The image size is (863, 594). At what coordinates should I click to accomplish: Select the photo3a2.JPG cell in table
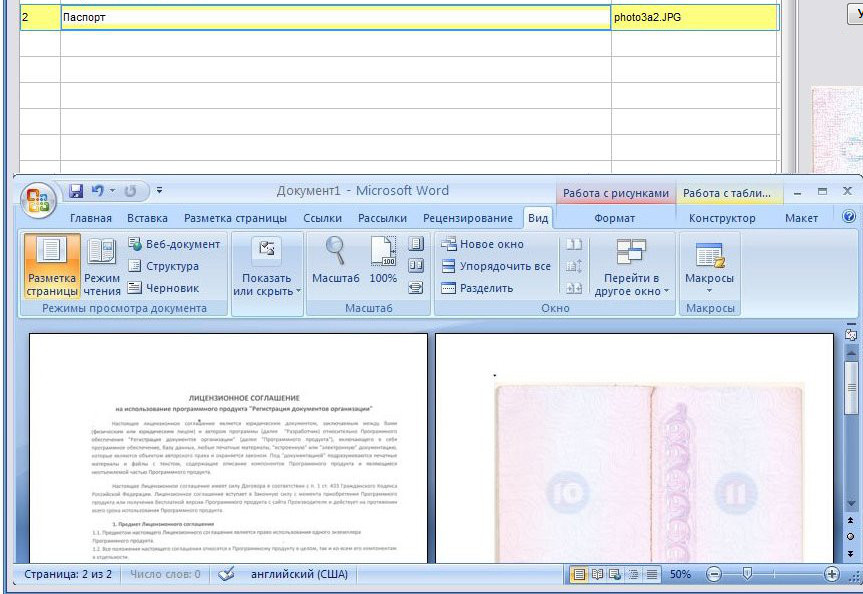pos(695,17)
